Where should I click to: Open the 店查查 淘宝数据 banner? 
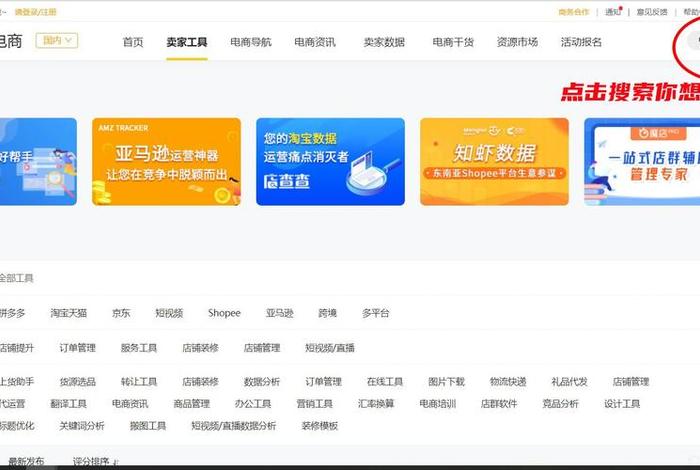pyautogui.click(x=330, y=162)
